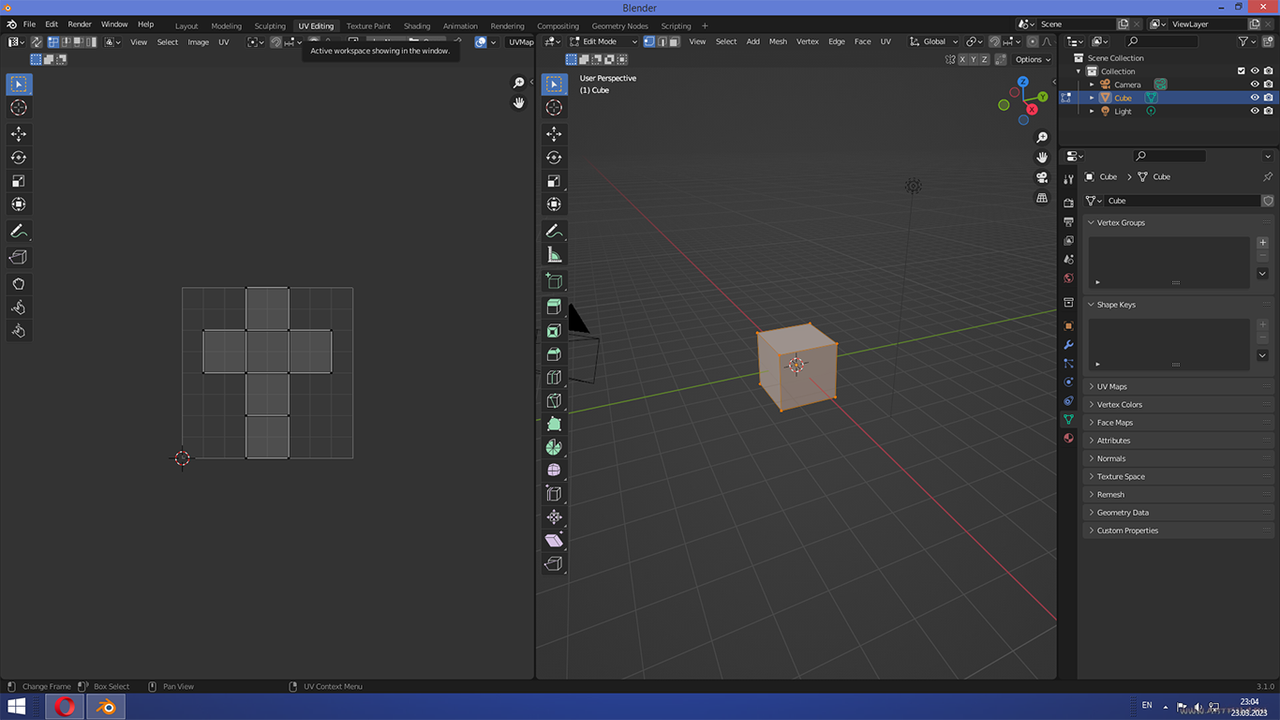Open the Mesh menu in 3D viewport
The width and height of the screenshot is (1280, 720).
[778, 41]
